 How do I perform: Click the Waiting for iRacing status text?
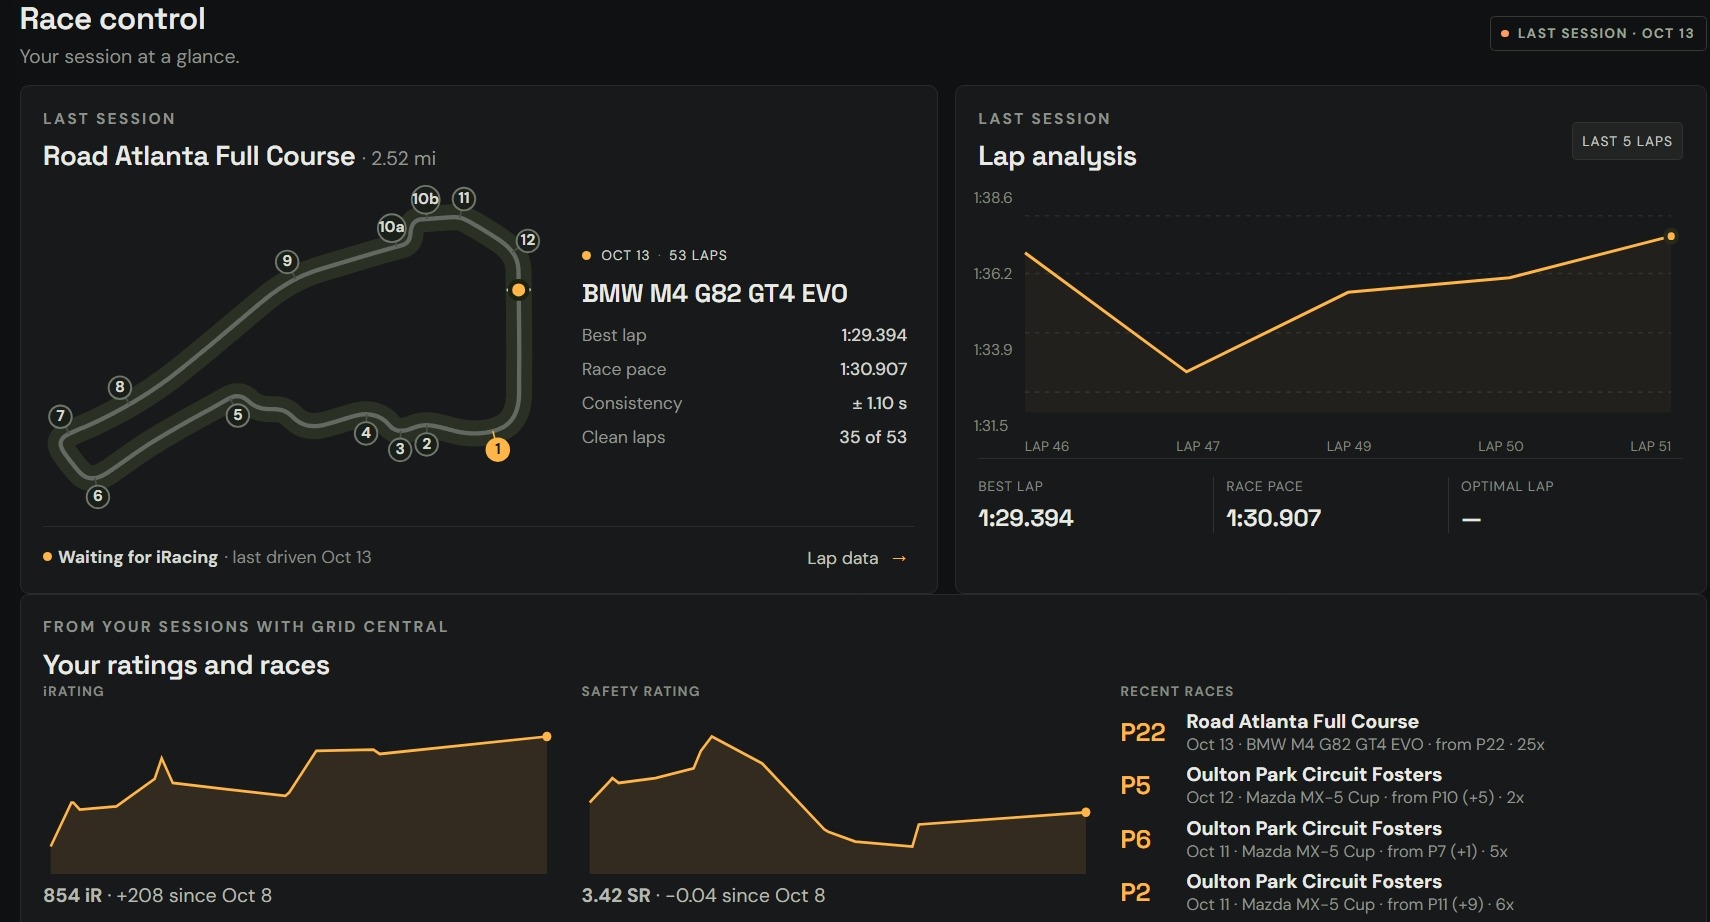pyautogui.click(x=138, y=557)
